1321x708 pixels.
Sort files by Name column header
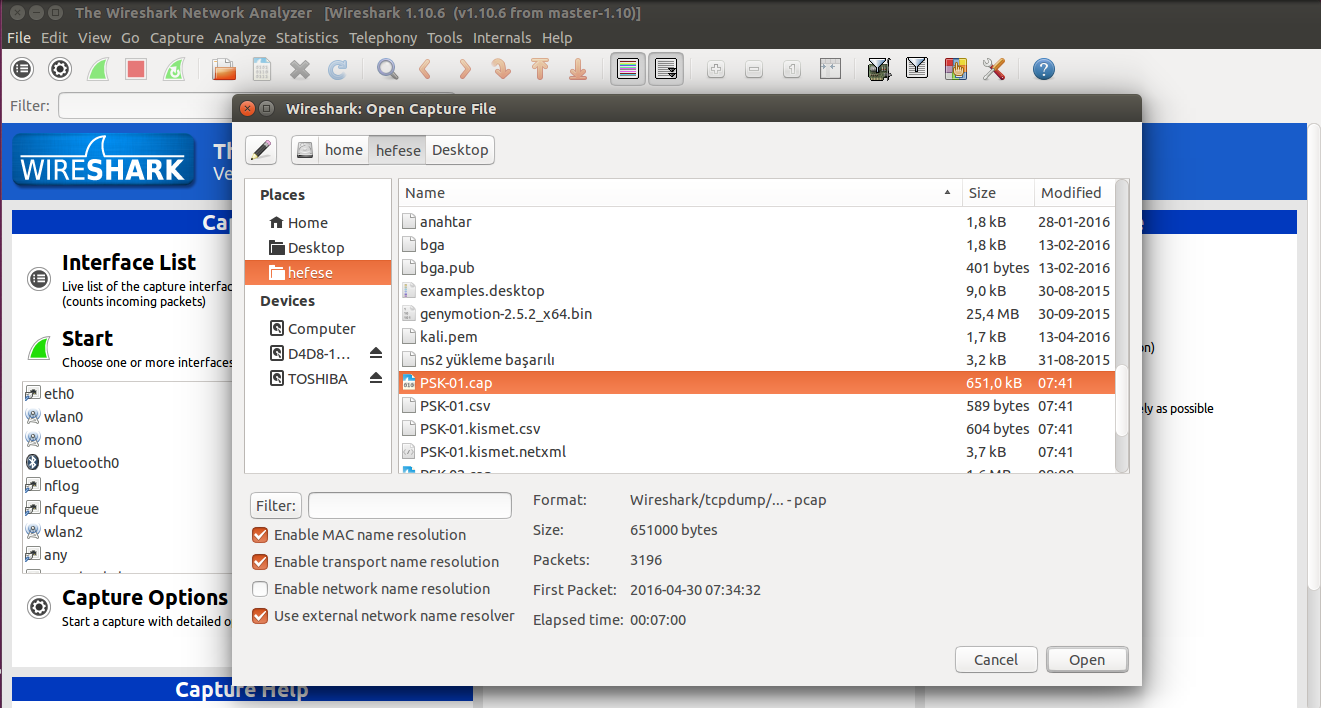coord(680,193)
